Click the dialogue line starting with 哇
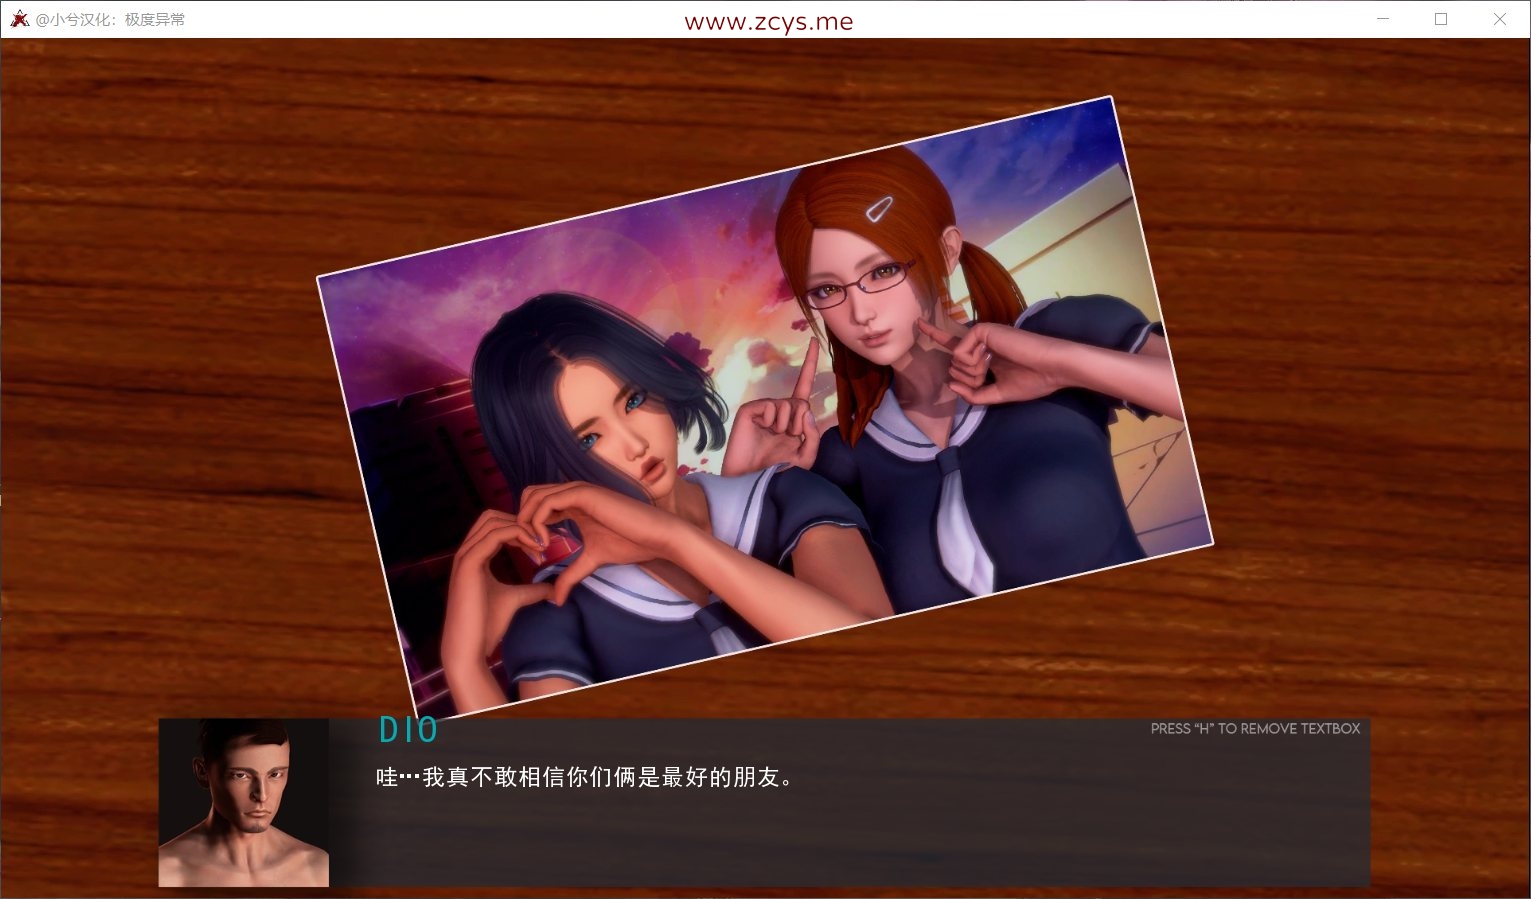 (586, 777)
